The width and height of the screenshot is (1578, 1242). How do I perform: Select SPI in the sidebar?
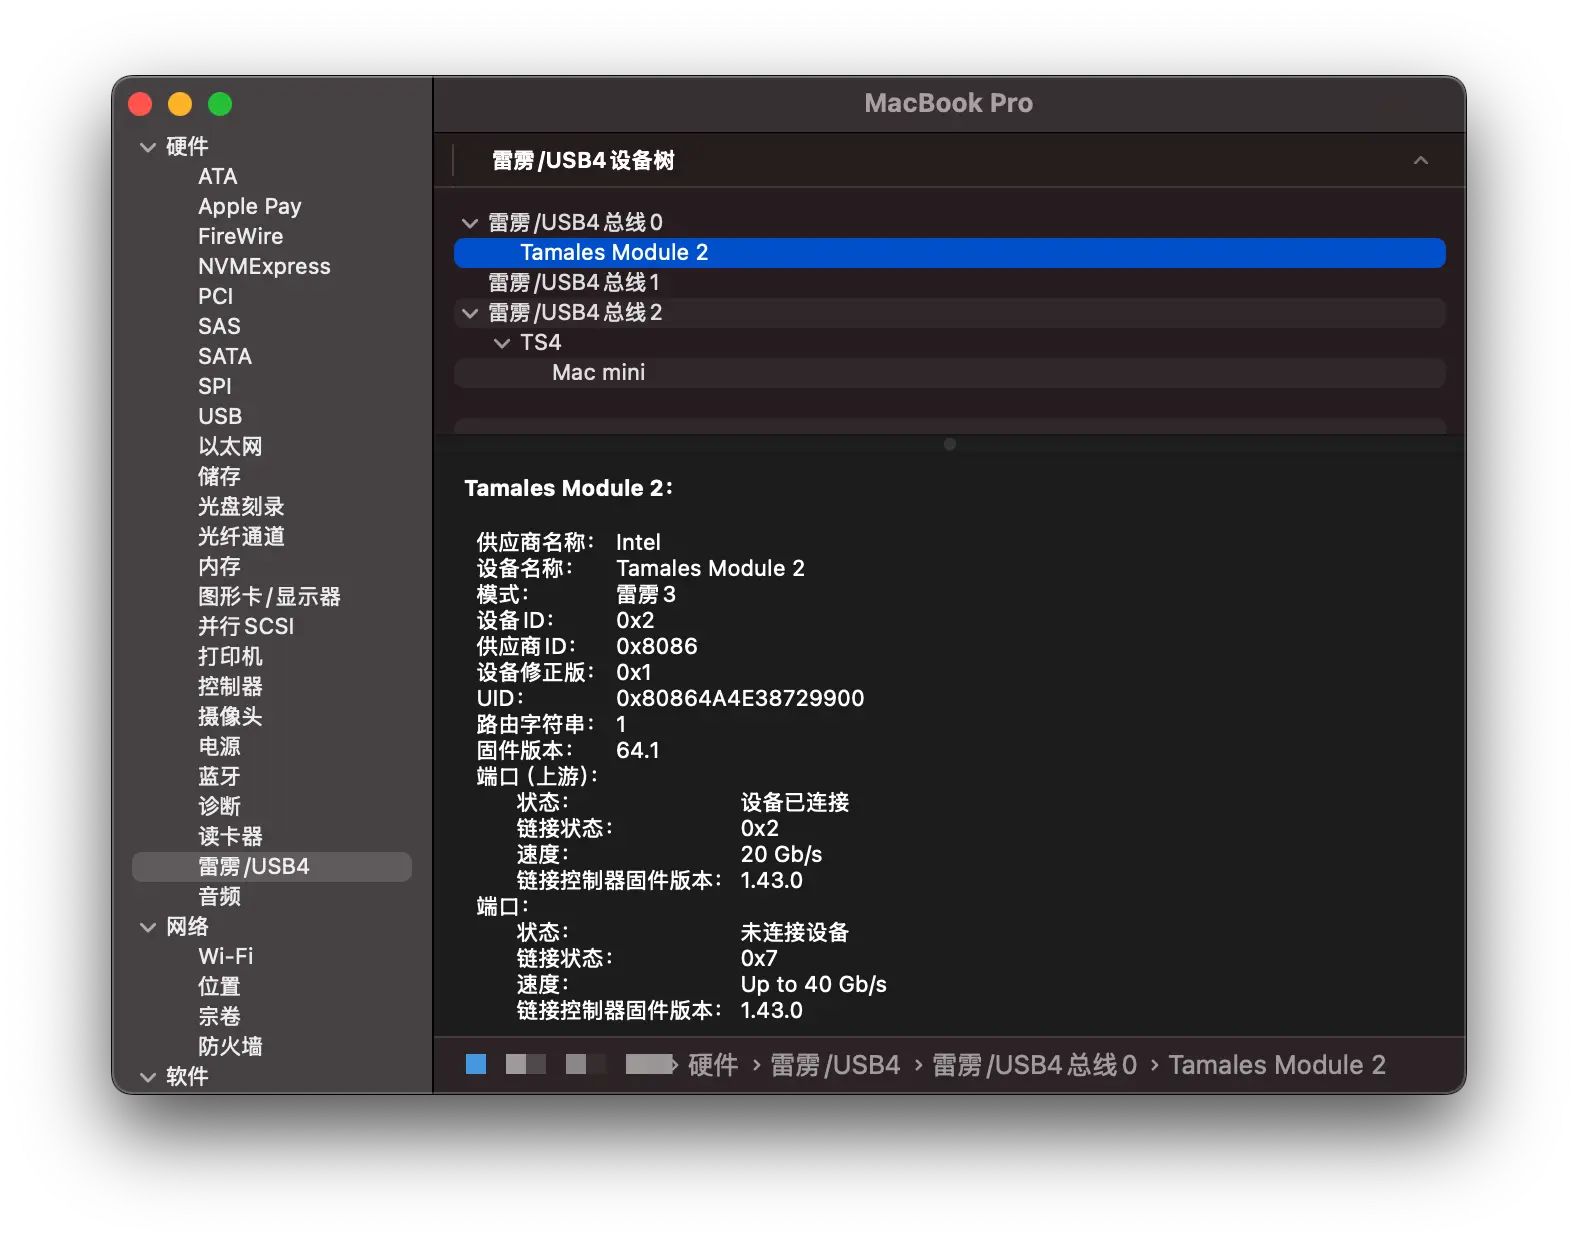click(x=214, y=387)
